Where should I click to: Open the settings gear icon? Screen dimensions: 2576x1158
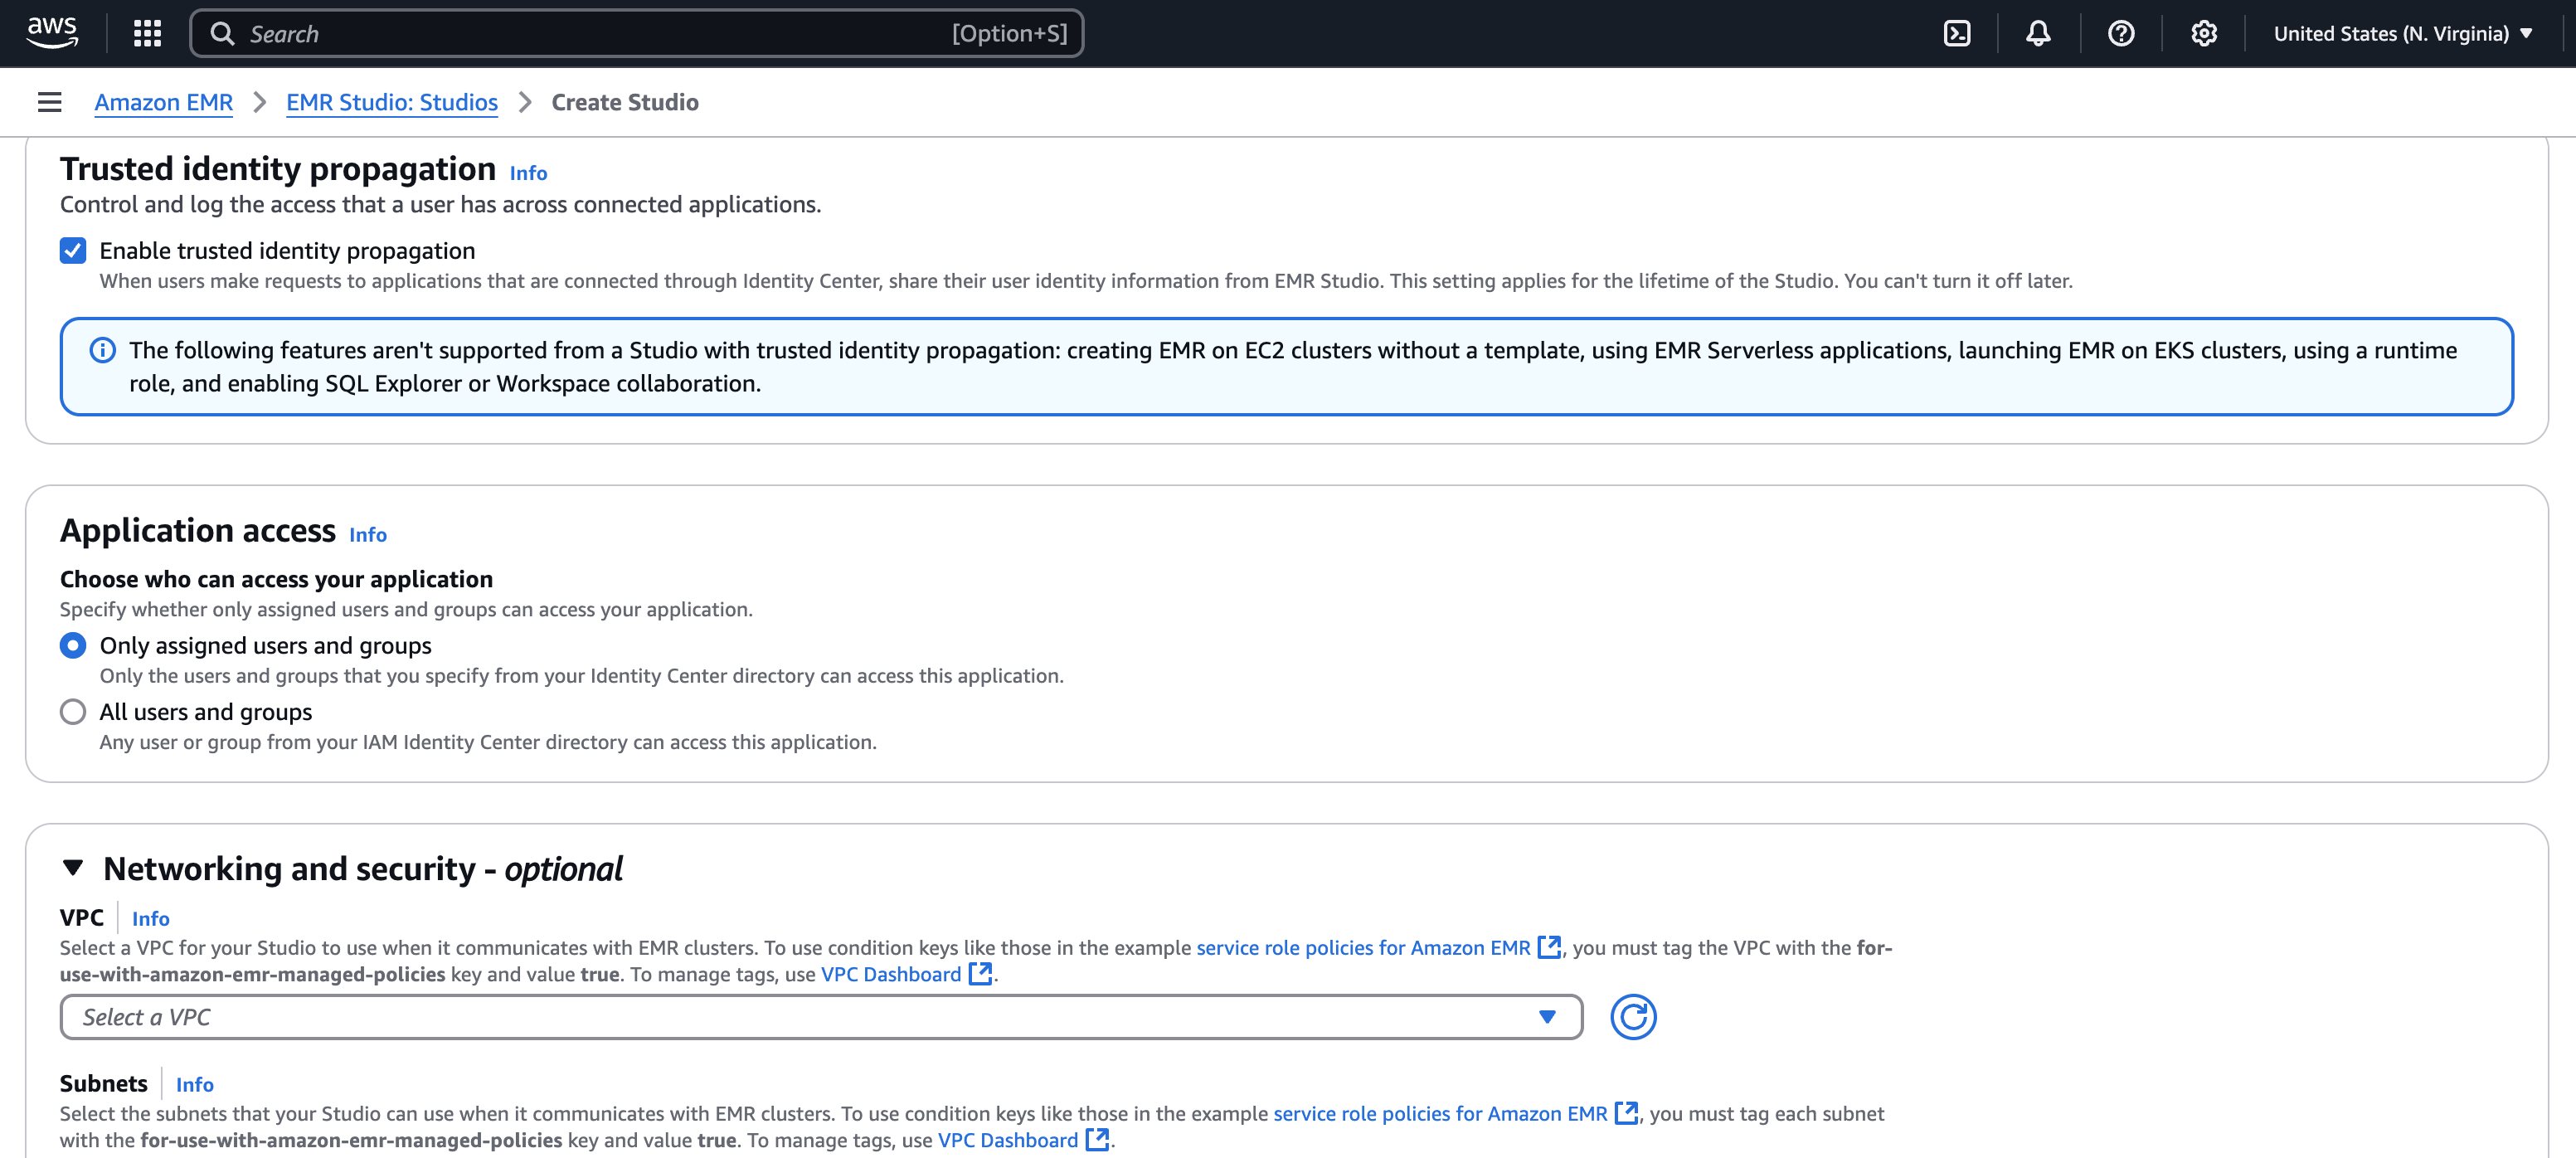coord(2203,33)
